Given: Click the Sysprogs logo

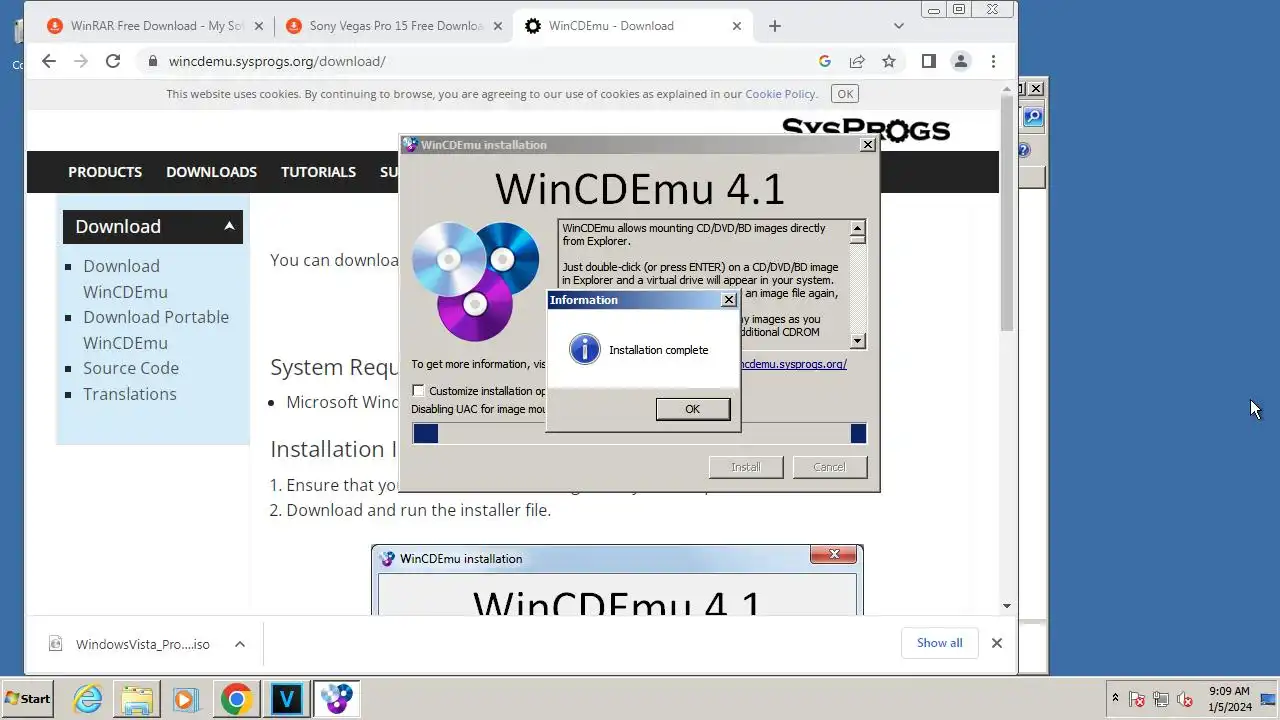Looking at the screenshot, I should tap(865, 130).
